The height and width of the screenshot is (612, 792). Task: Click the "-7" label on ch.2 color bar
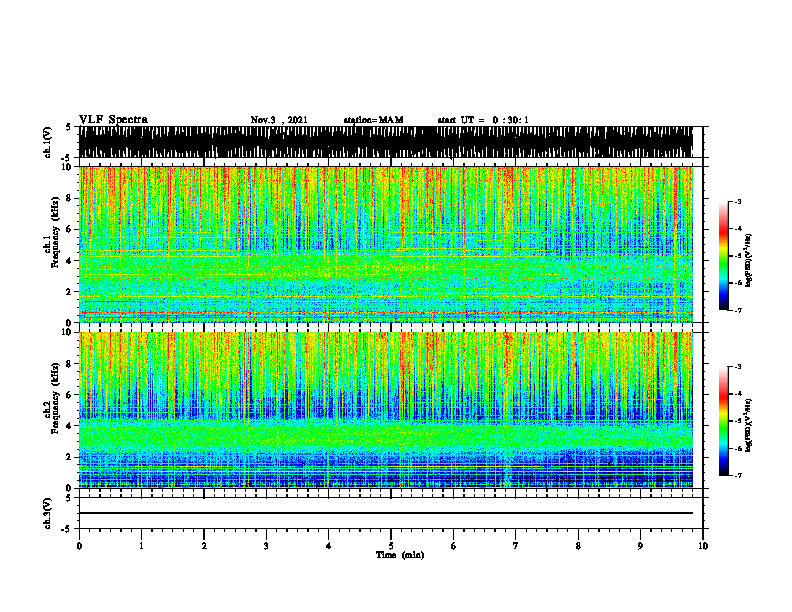(x=738, y=475)
